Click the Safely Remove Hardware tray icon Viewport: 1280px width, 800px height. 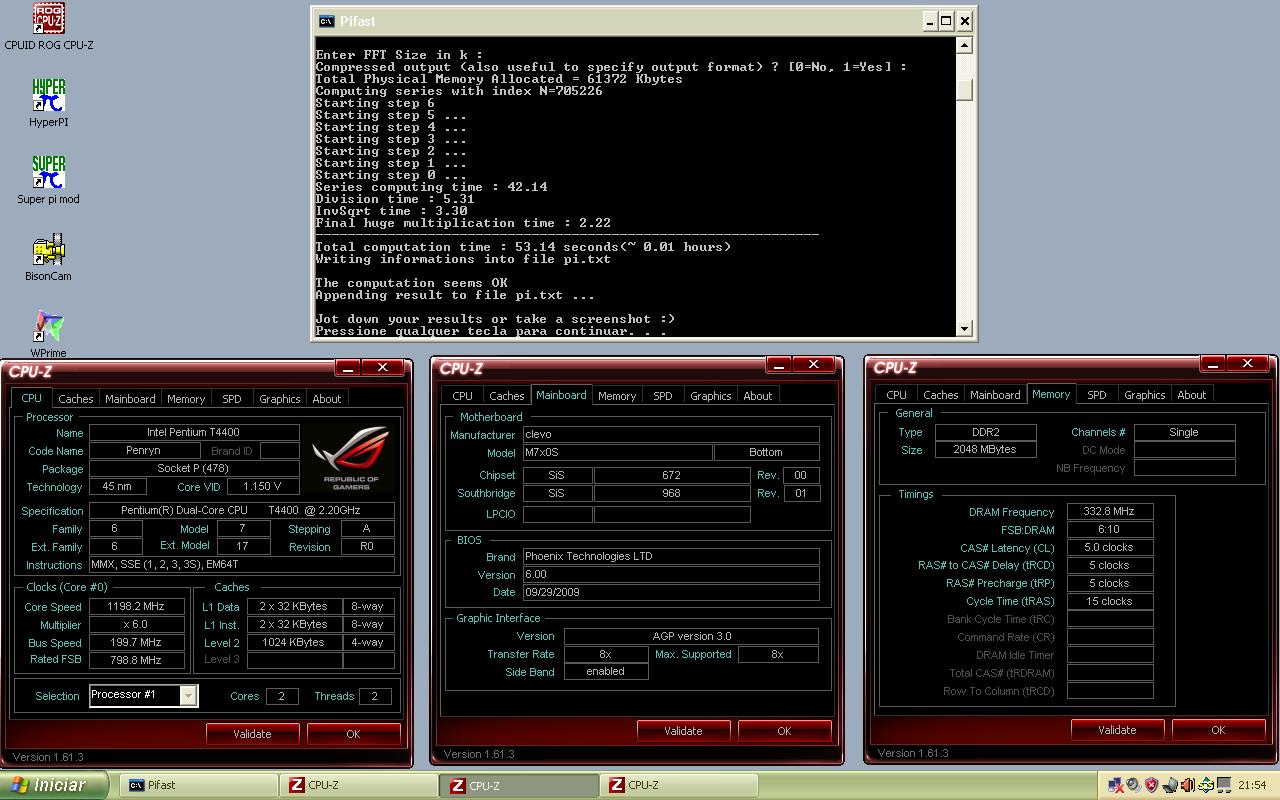(1206, 785)
